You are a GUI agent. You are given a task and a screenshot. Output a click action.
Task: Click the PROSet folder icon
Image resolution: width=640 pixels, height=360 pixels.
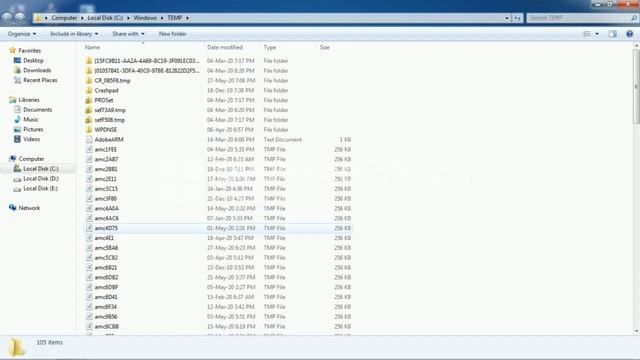click(89, 100)
